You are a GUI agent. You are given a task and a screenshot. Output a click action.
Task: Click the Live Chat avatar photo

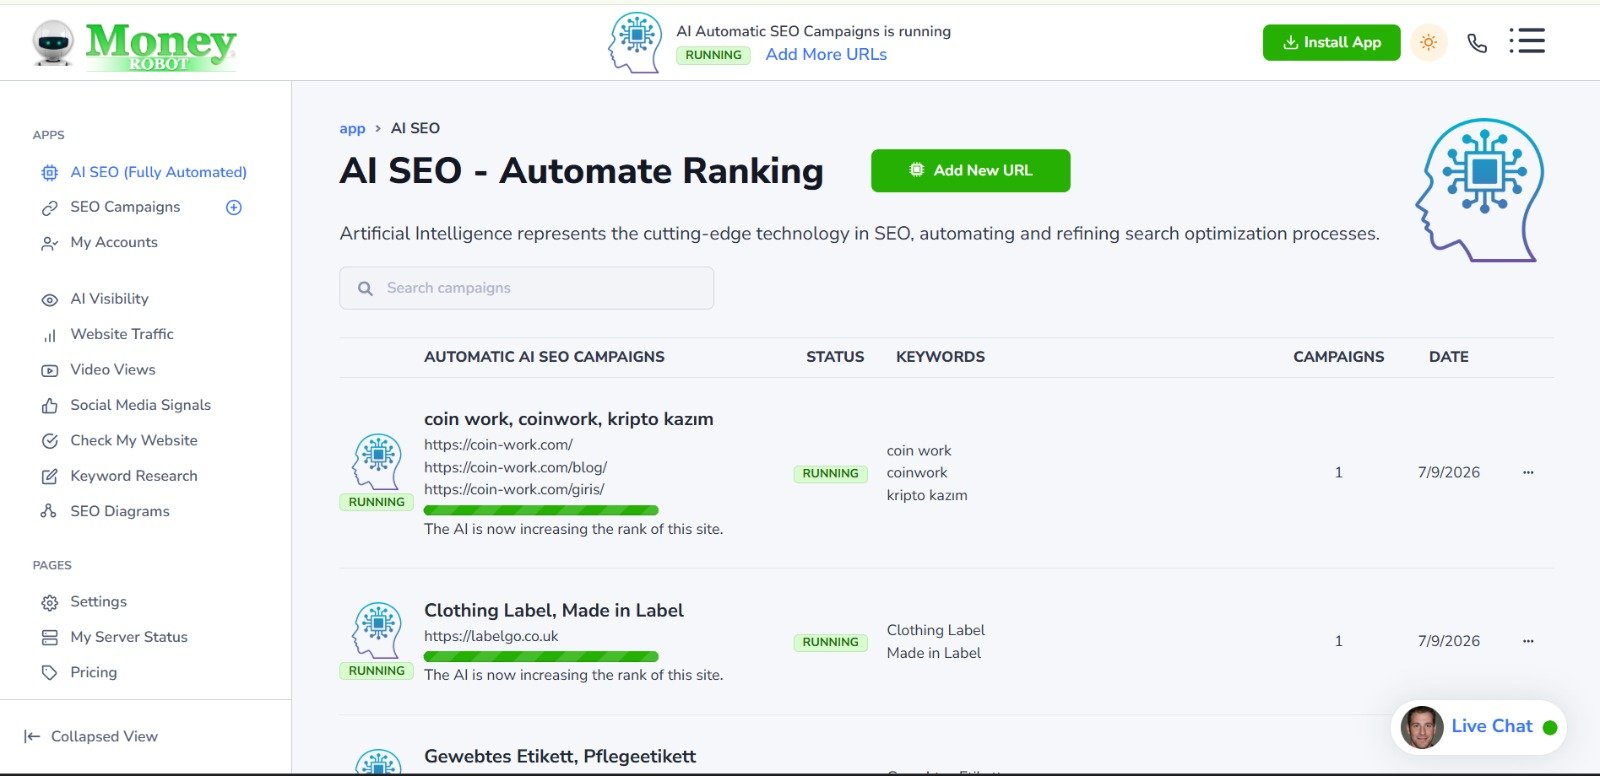(1421, 727)
